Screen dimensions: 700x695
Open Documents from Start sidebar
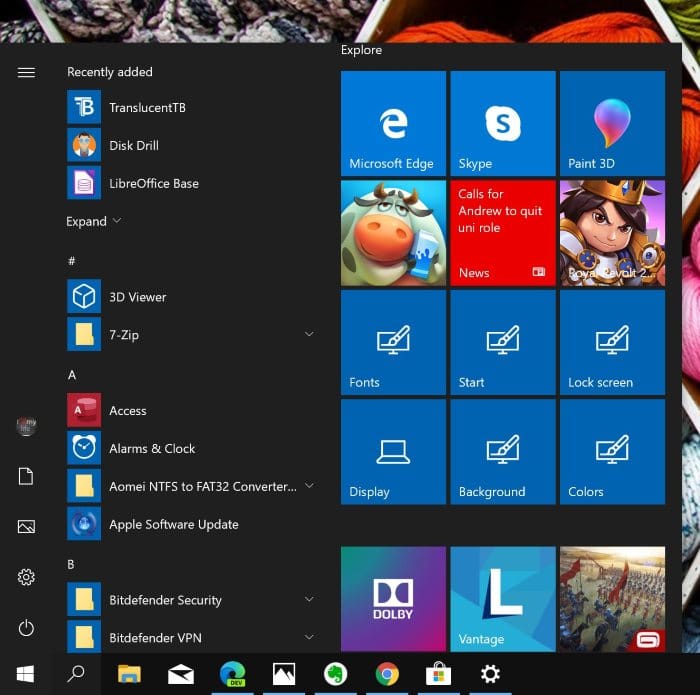pos(26,476)
